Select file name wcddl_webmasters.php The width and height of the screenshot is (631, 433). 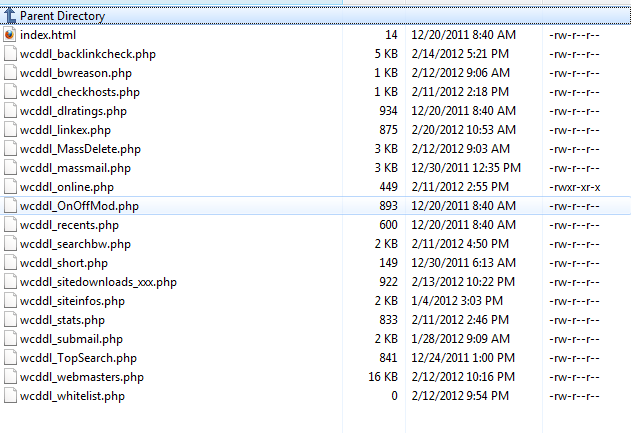click(82, 377)
